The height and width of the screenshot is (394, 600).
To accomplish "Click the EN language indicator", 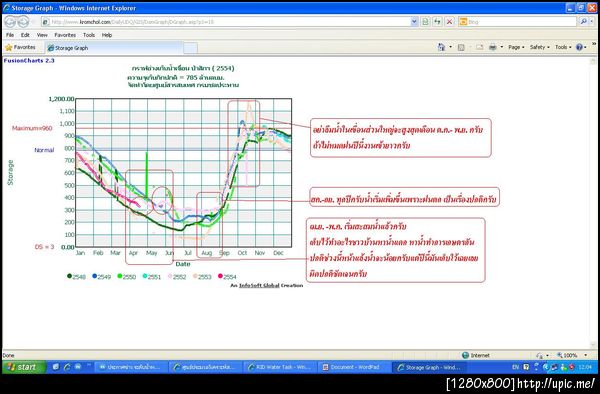I will click(x=515, y=367).
